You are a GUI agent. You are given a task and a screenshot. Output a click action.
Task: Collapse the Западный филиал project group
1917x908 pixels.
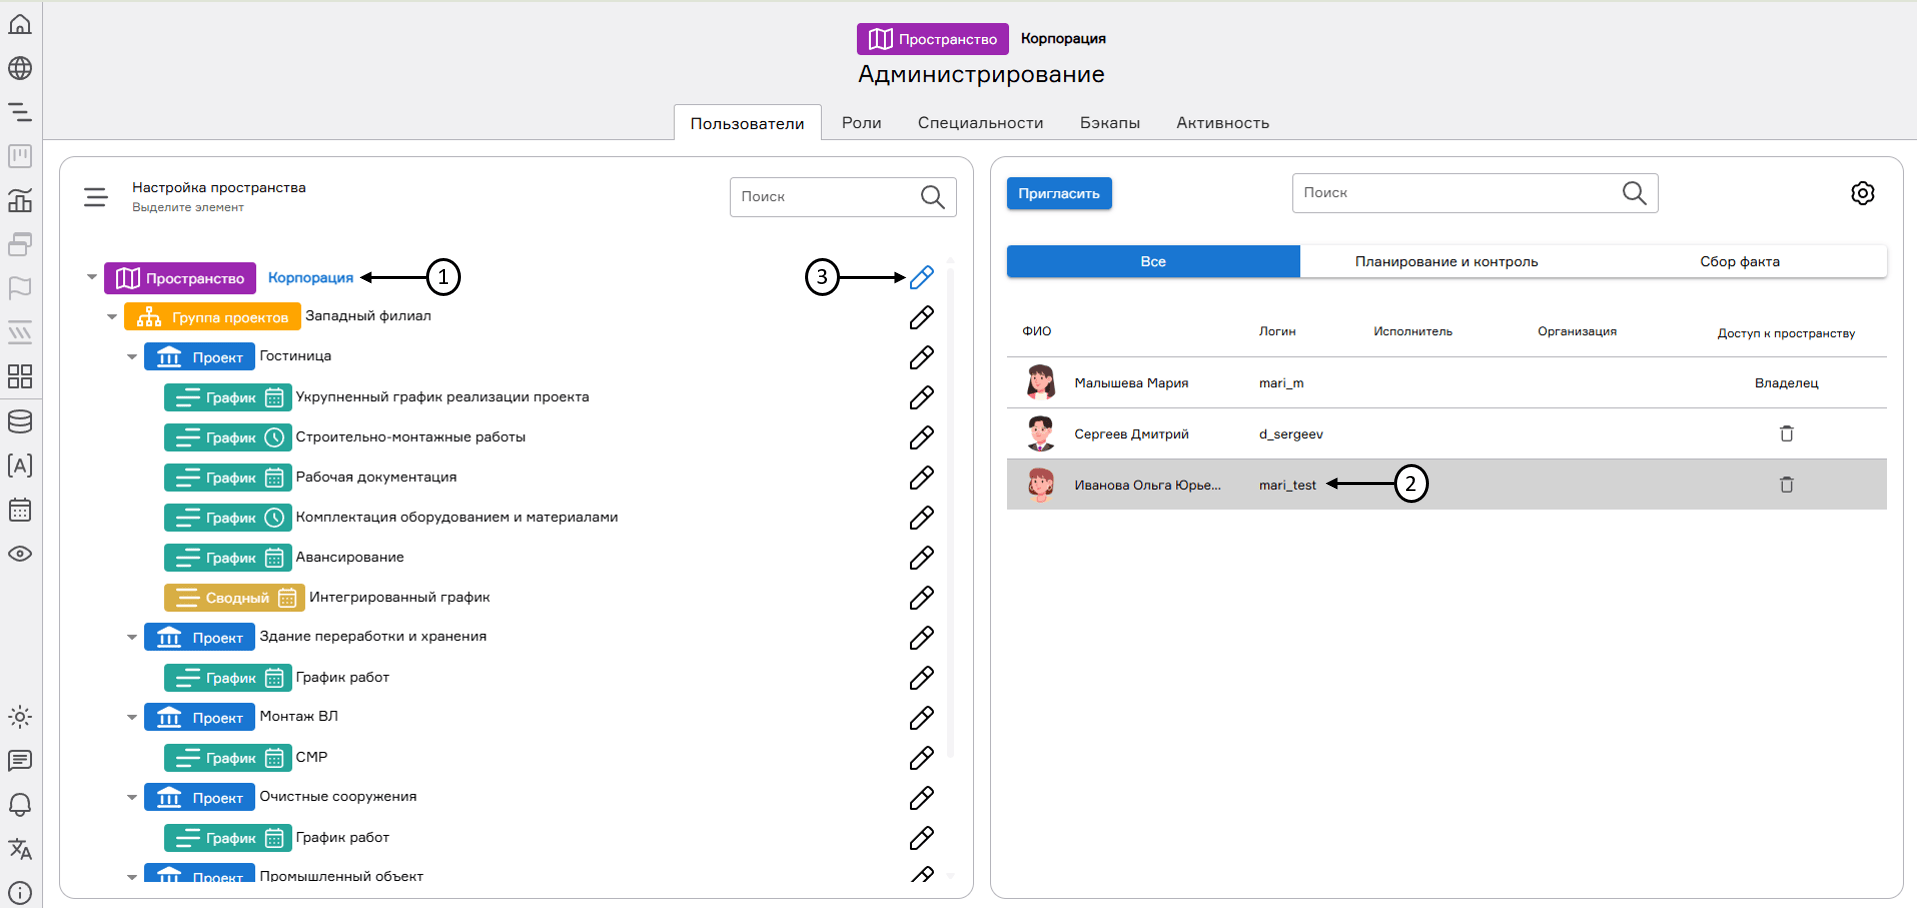point(112,317)
